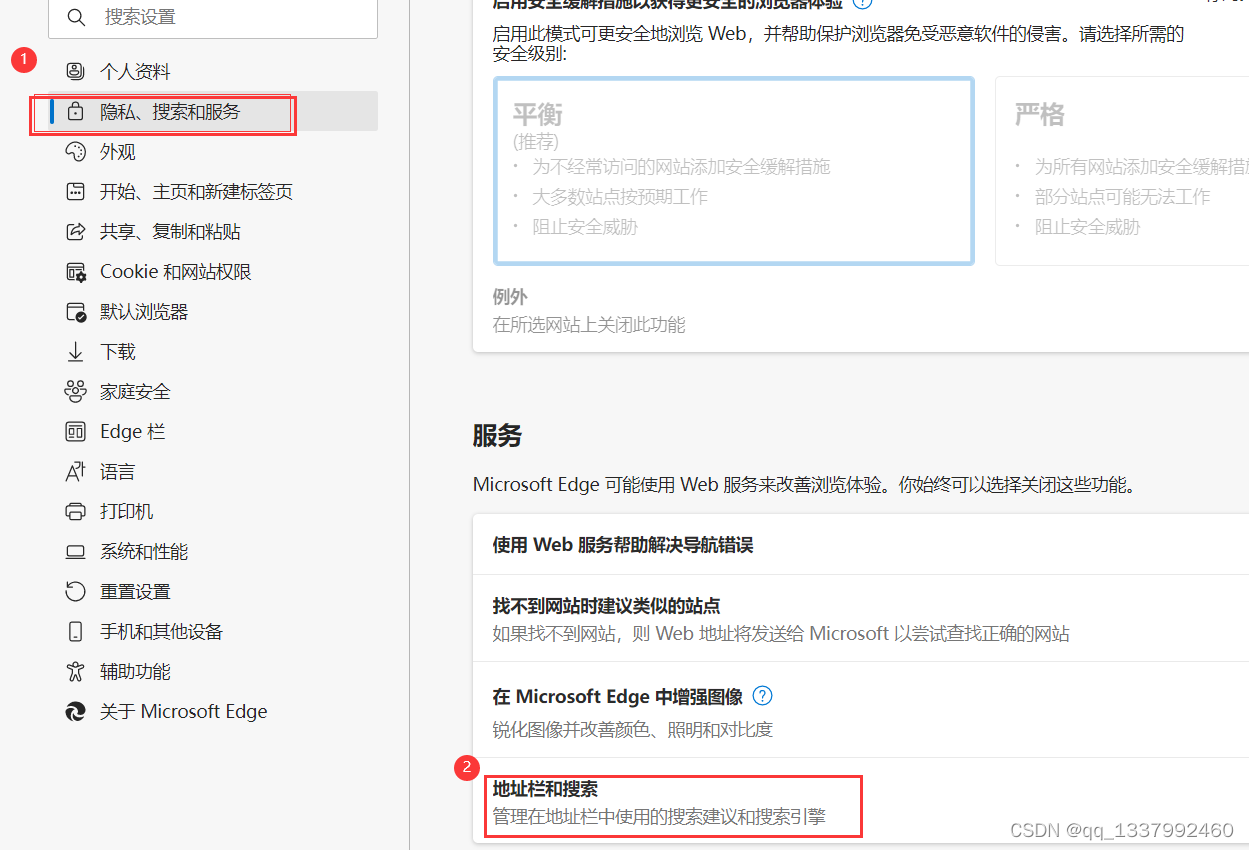Click help icon beside 在 Microsoft Edge 中增强图像
Viewport: 1249px width, 850px height.
click(762, 696)
